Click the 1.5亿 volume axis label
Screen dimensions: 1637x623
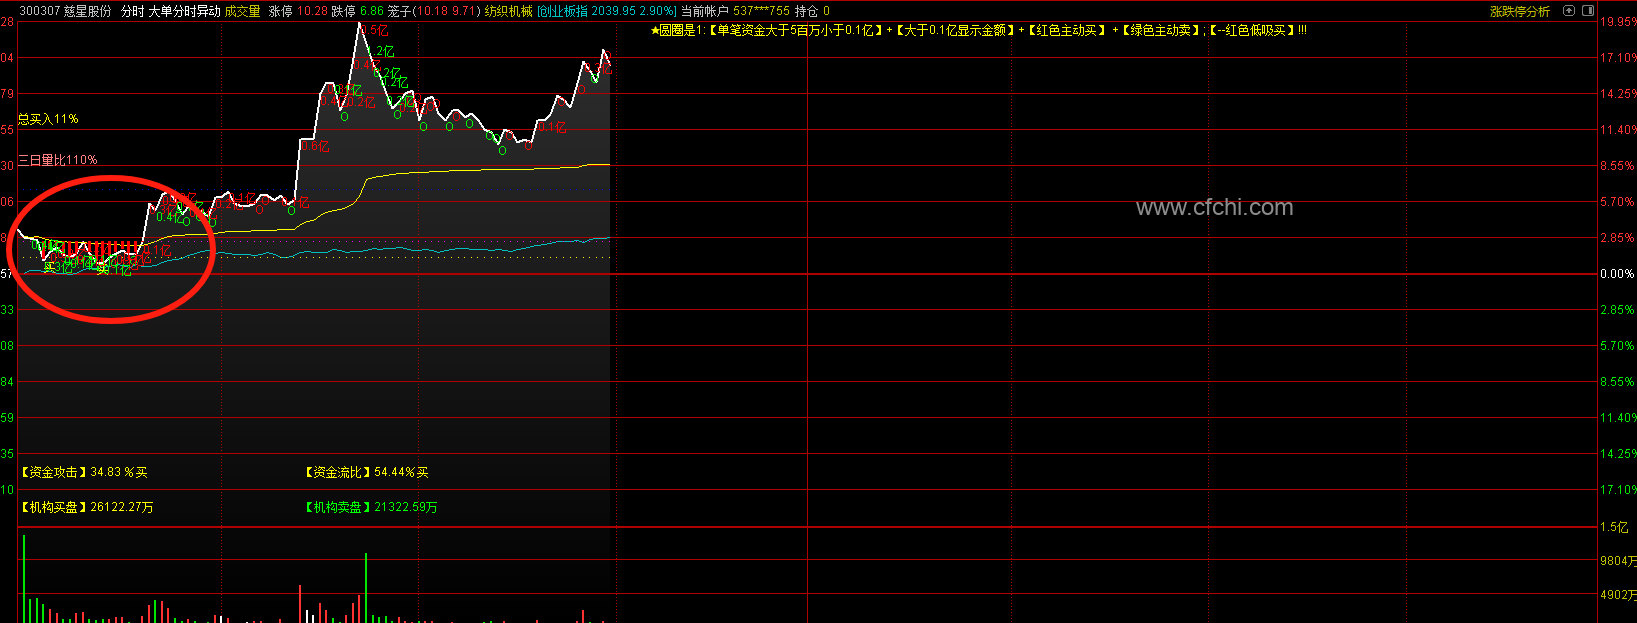point(1614,527)
